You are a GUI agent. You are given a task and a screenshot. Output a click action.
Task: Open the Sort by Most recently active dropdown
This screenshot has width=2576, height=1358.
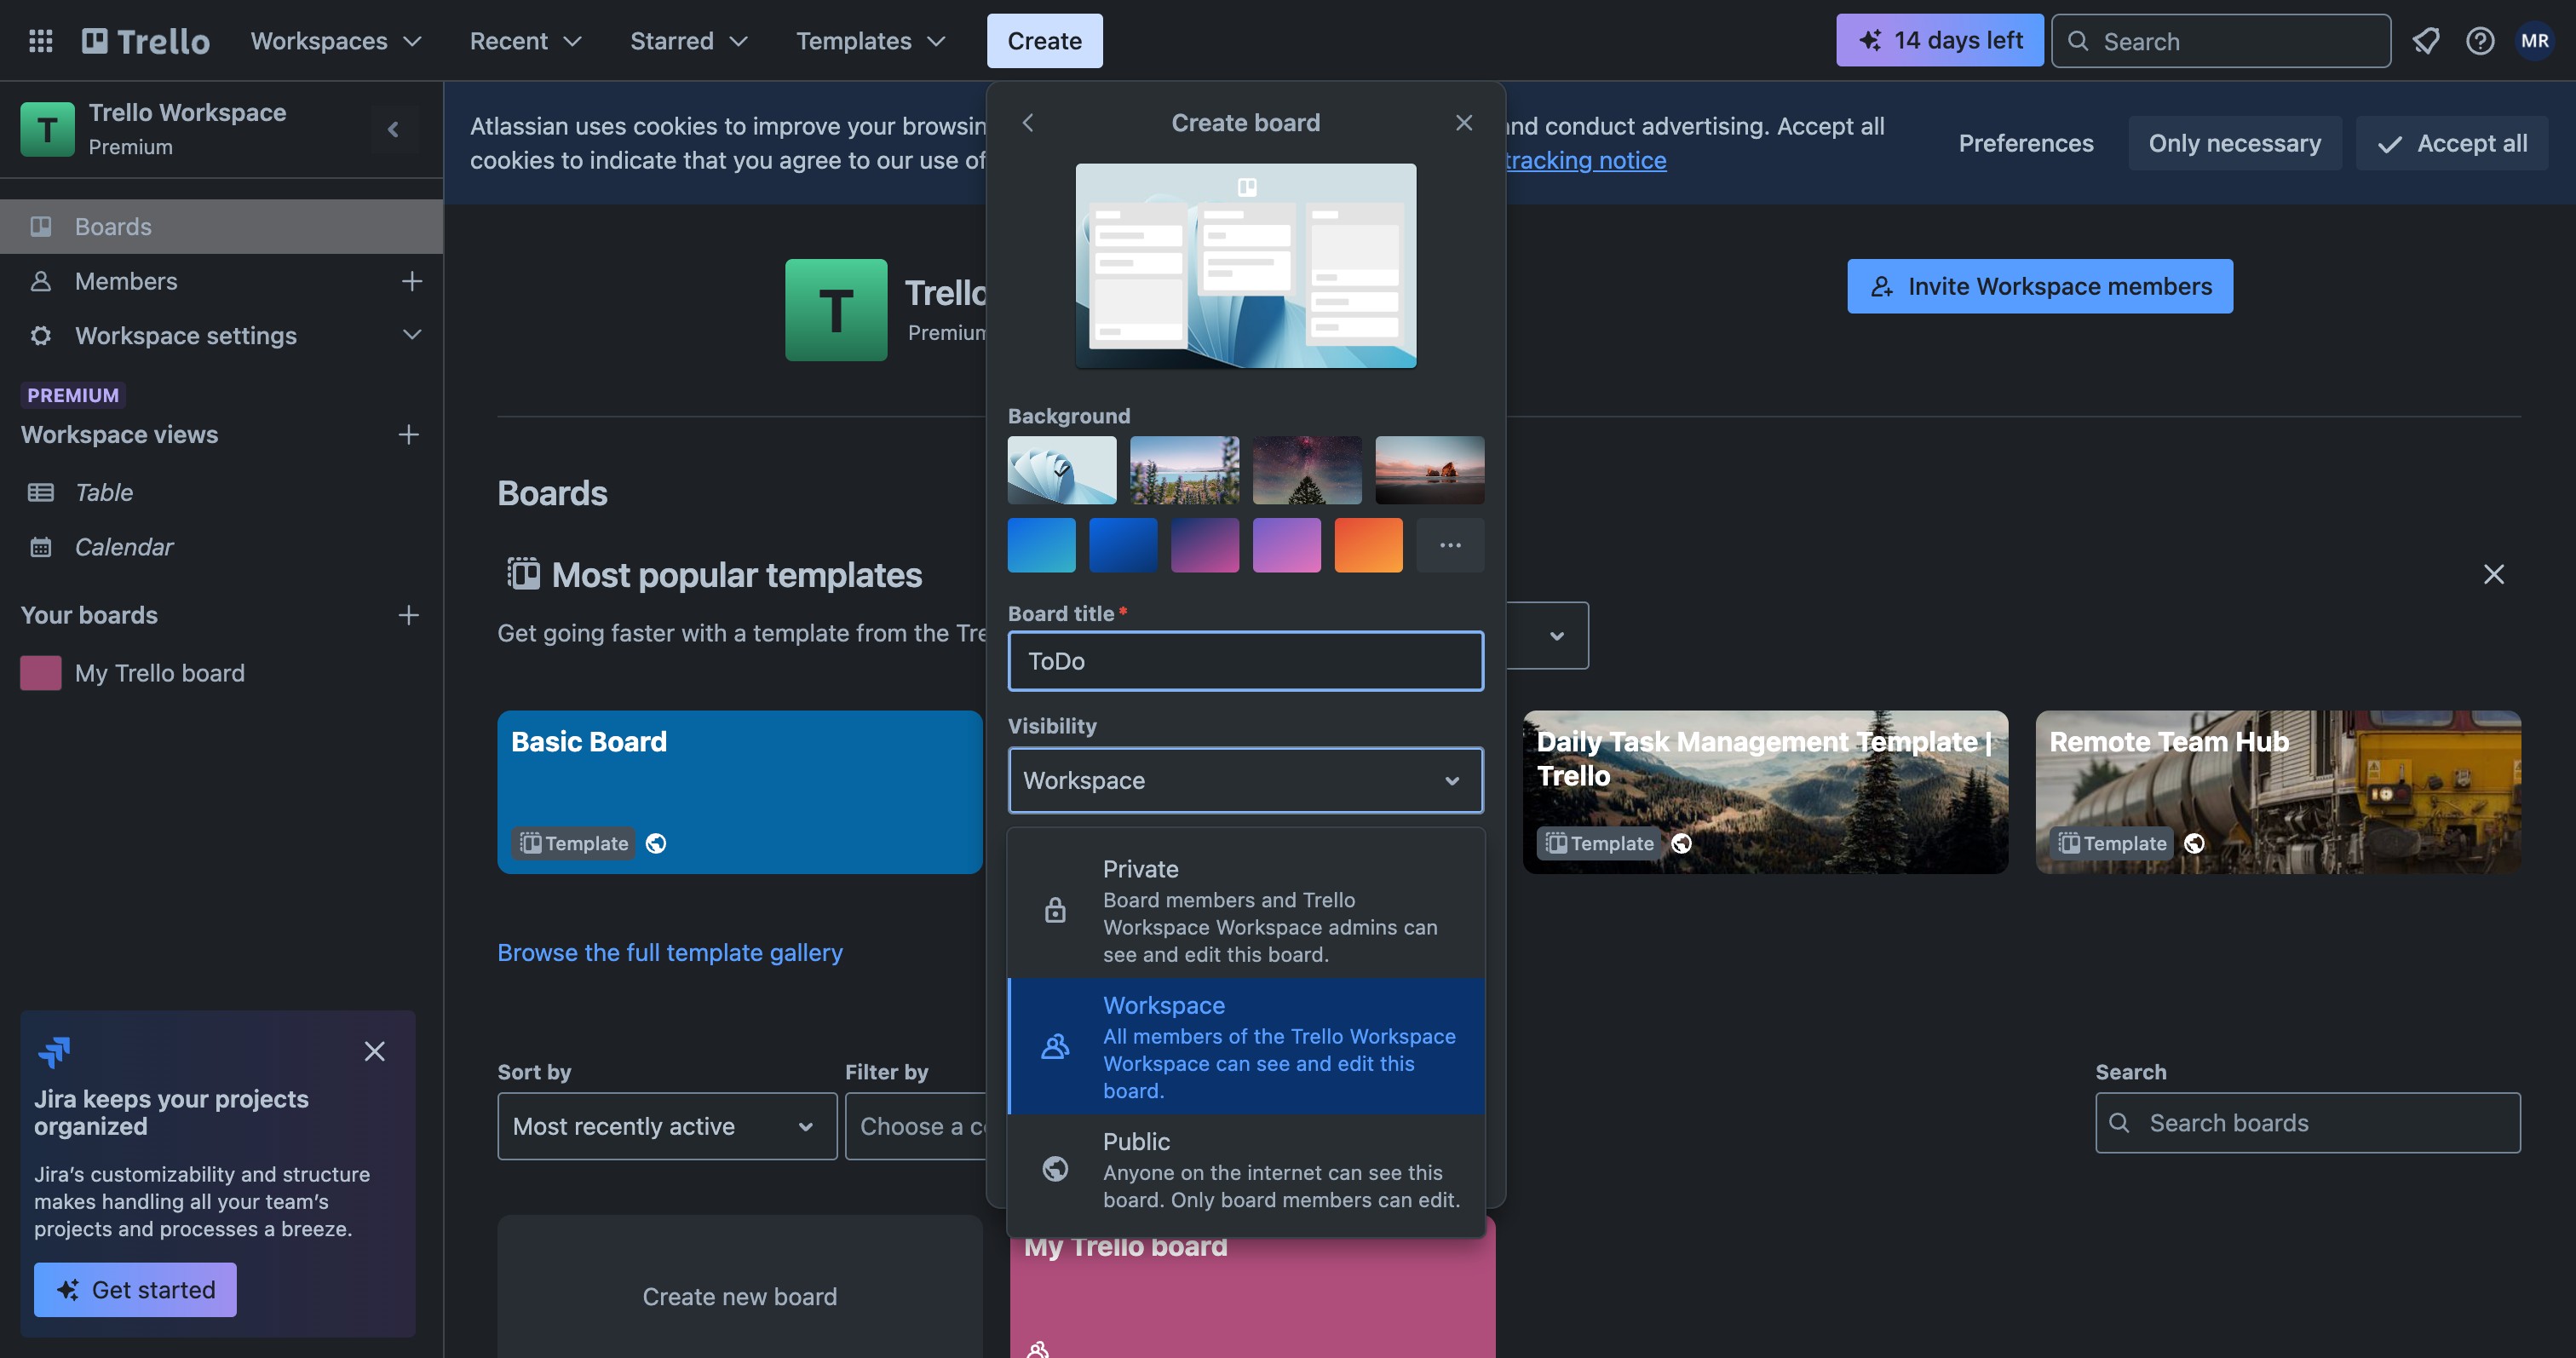point(667,1126)
